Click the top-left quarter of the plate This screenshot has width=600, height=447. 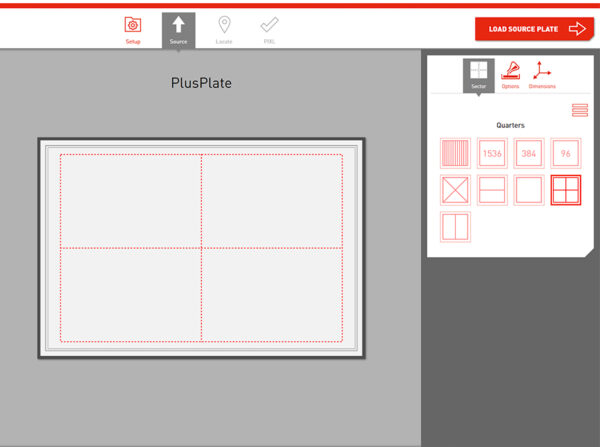[131, 201]
